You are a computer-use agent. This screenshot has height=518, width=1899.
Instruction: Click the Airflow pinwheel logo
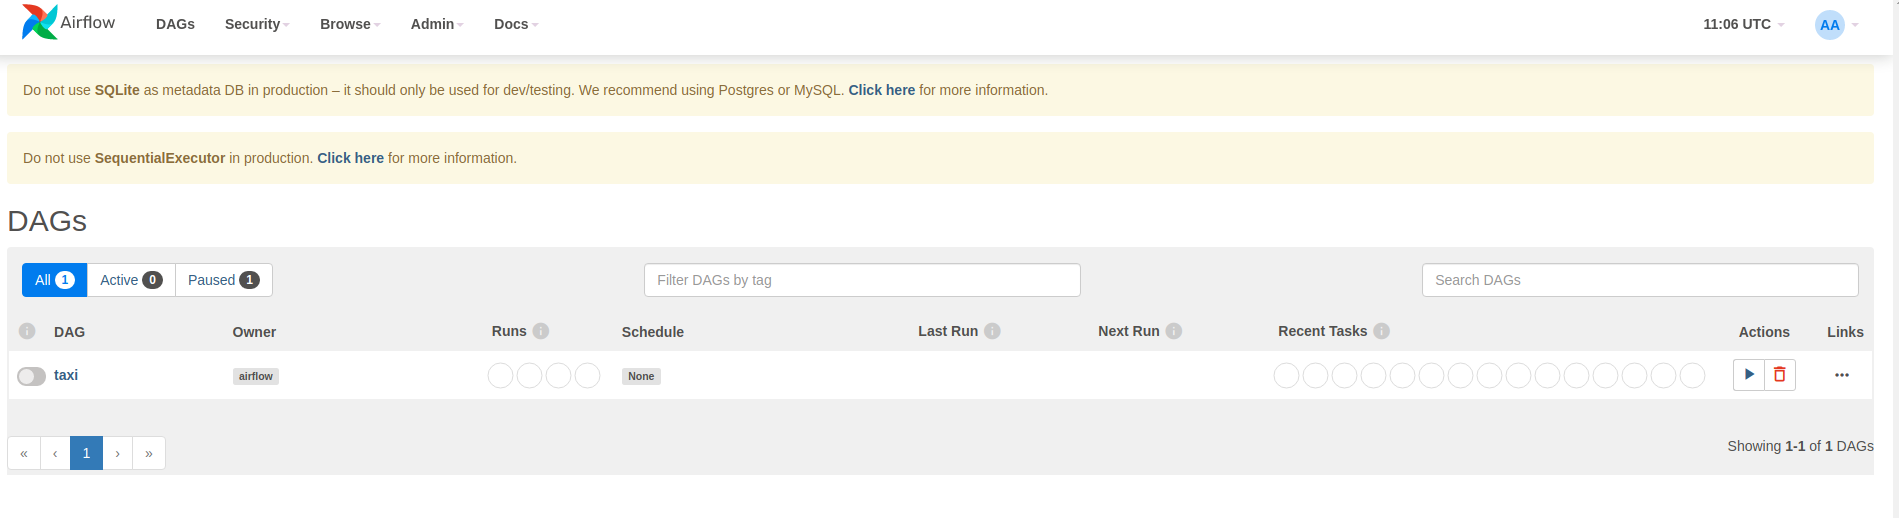click(x=40, y=22)
